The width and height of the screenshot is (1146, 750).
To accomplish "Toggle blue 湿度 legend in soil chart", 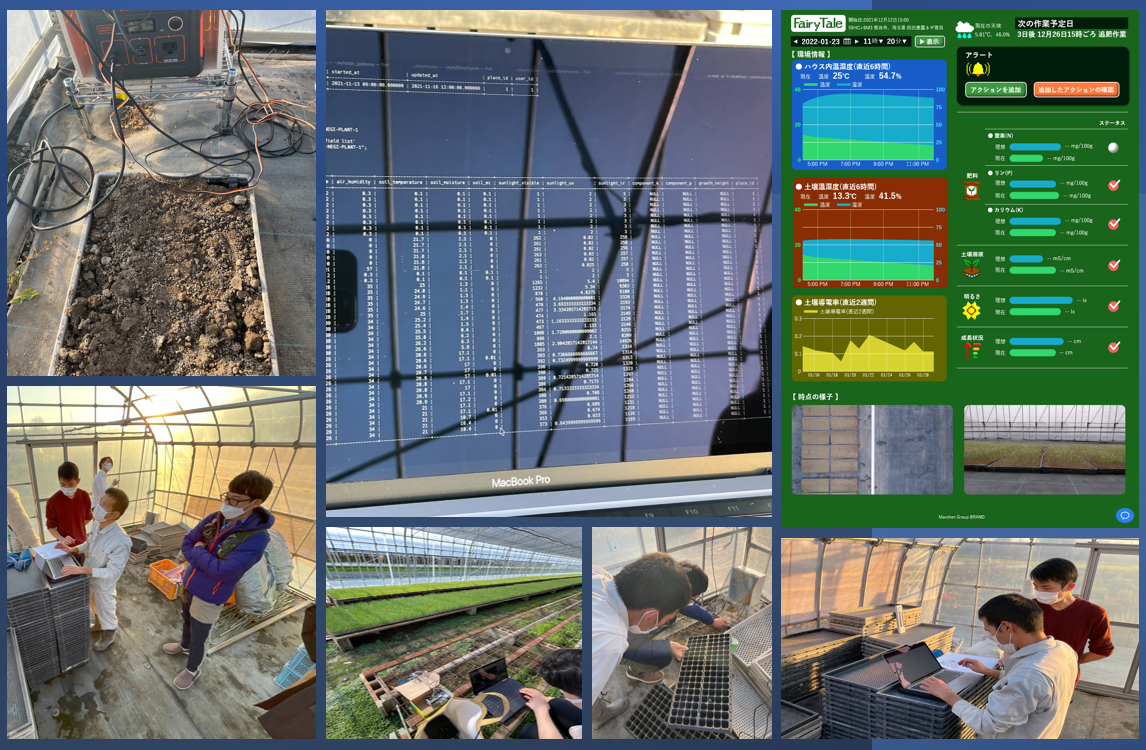I will coord(850,205).
